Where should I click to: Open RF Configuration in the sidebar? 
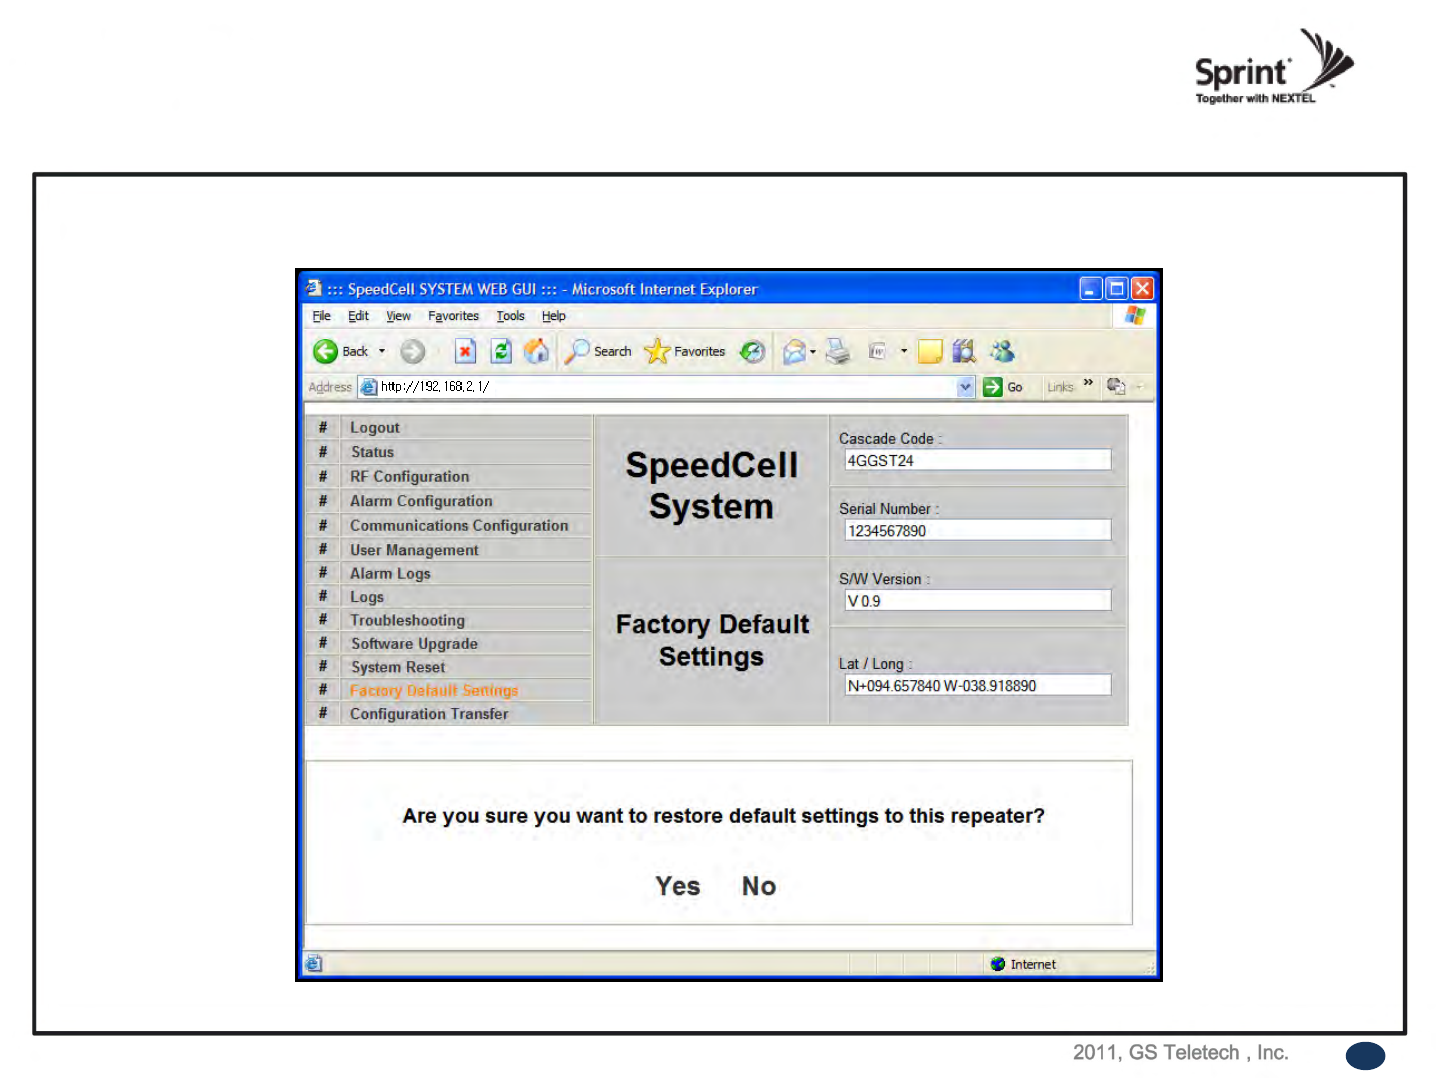click(410, 477)
